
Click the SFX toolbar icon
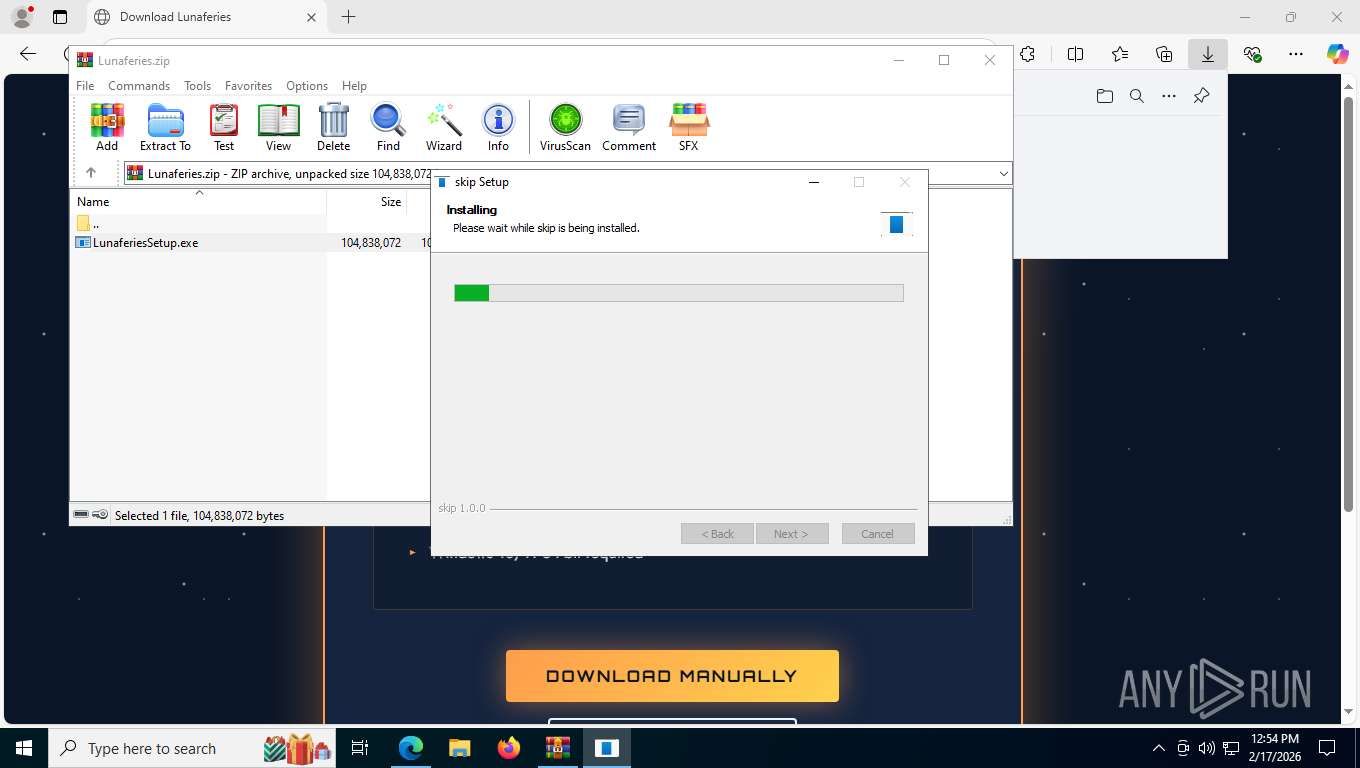point(689,127)
